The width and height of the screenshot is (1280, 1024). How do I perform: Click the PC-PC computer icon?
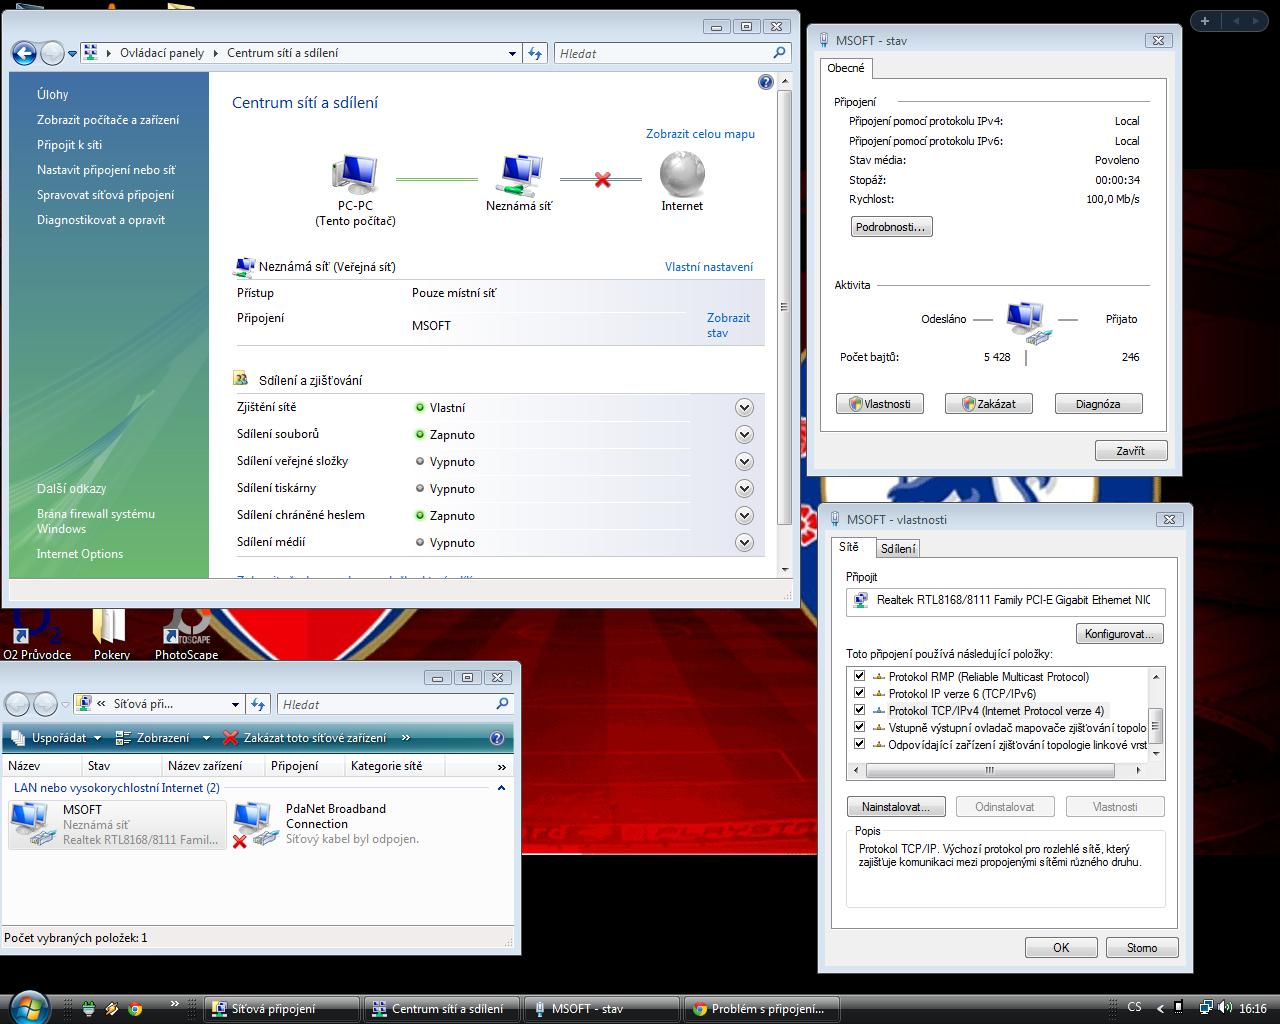pyautogui.click(x=354, y=175)
